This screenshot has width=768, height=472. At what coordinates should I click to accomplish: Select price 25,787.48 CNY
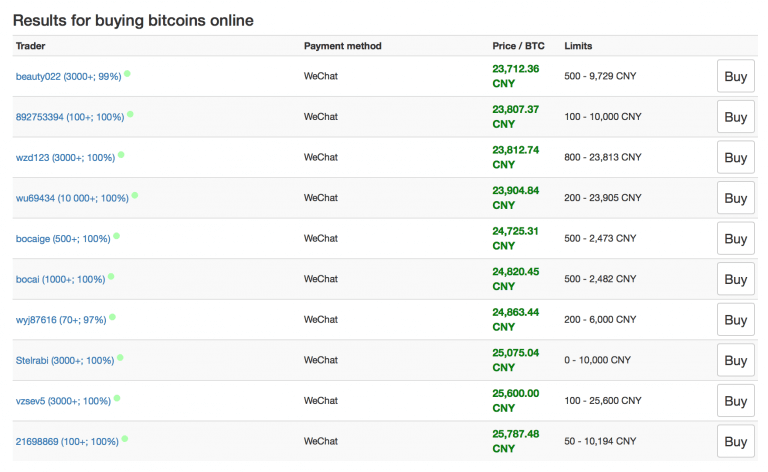point(516,442)
